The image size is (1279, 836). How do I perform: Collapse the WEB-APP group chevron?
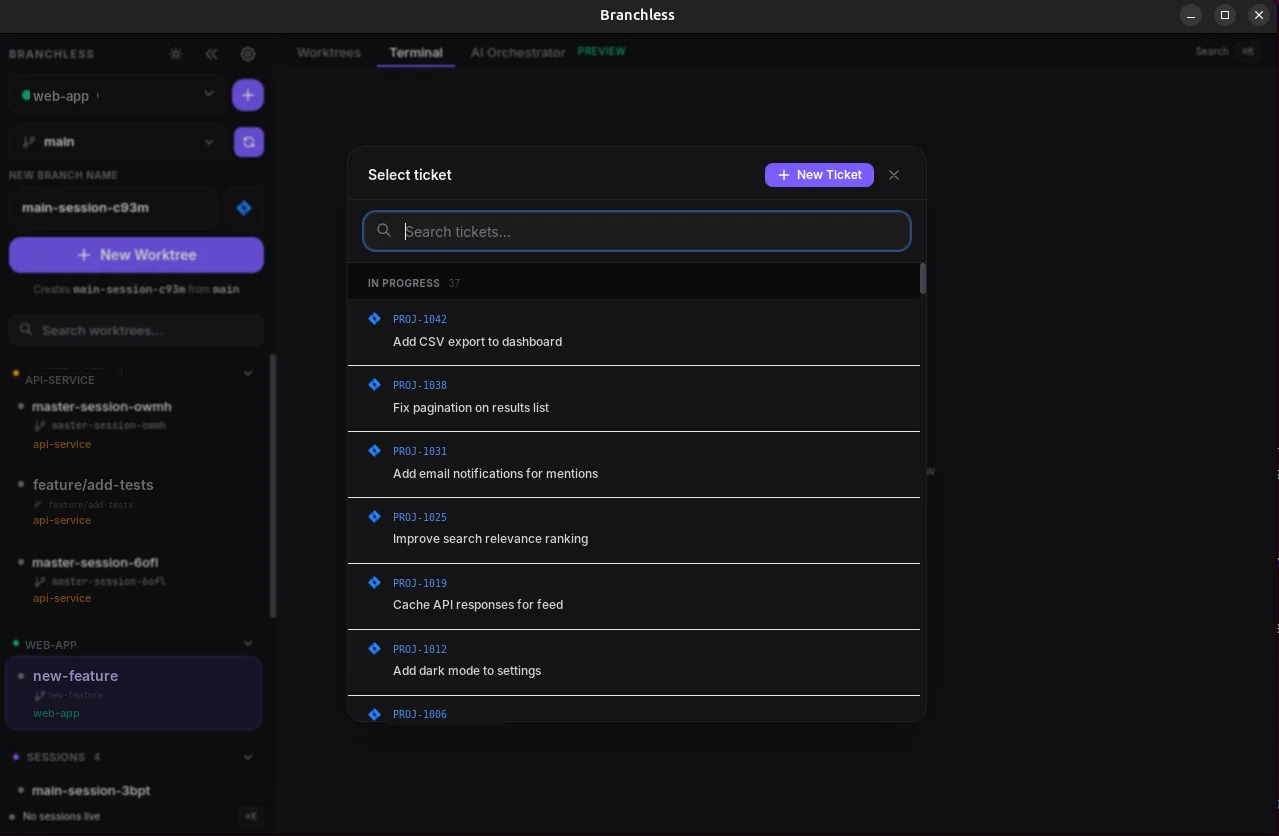(248, 644)
